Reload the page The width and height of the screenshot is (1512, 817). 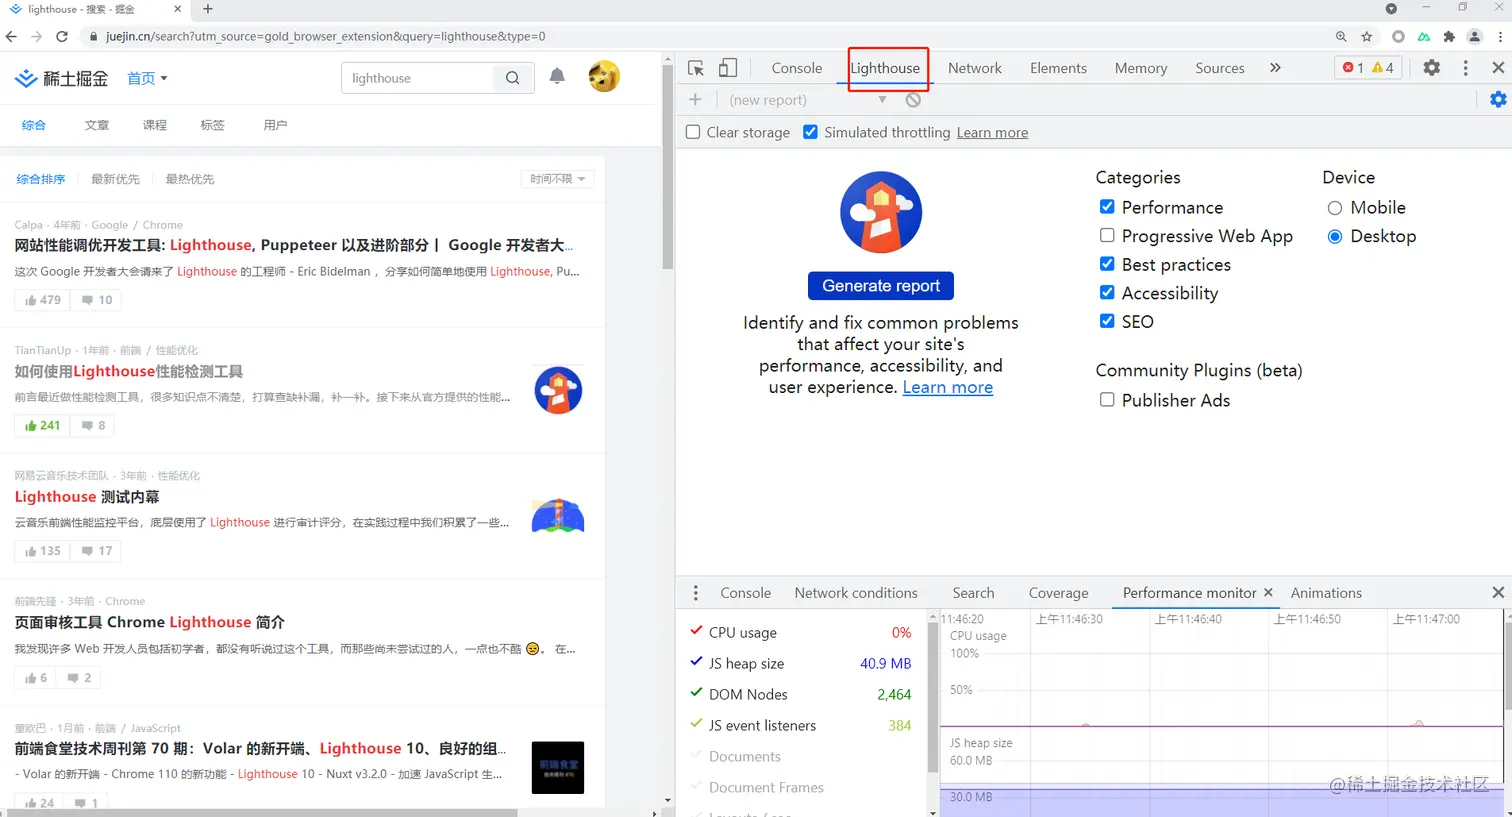(x=62, y=36)
